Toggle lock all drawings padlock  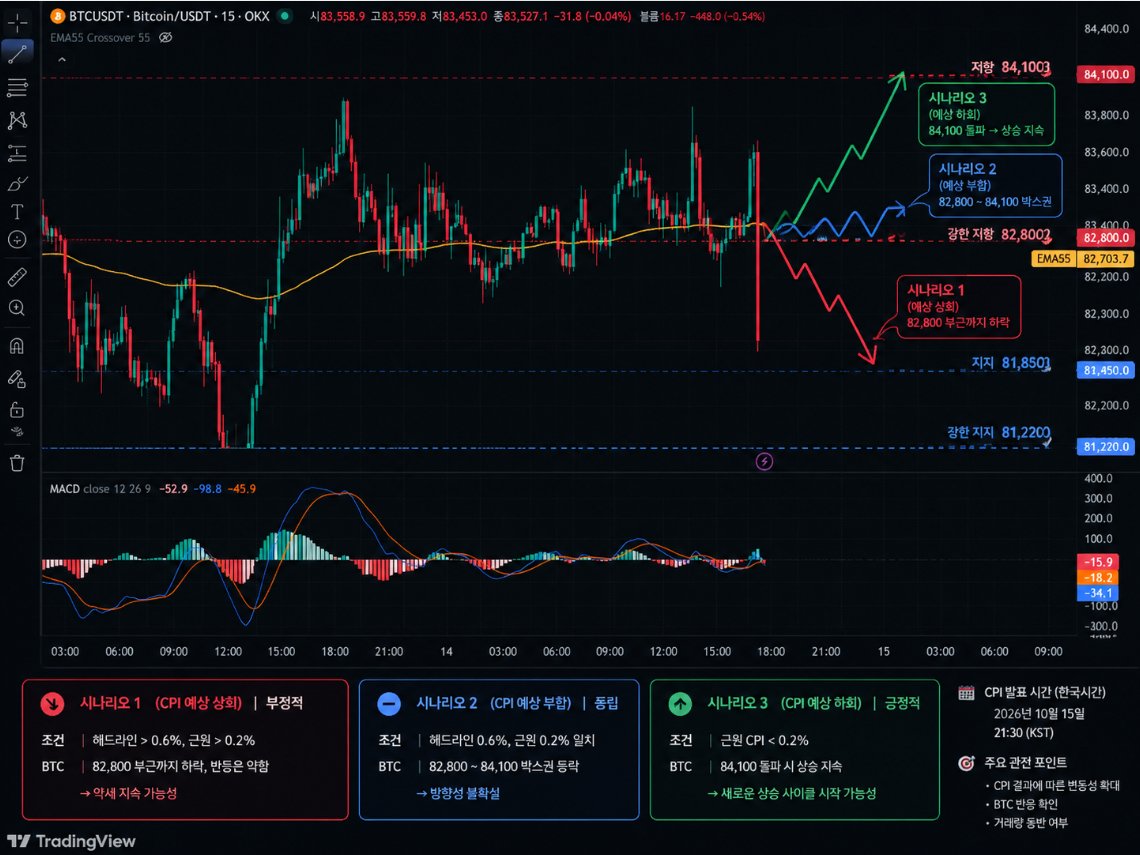click(17, 410)
